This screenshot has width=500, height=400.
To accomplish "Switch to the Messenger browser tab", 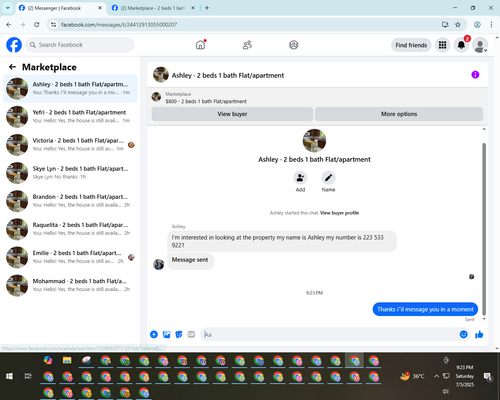I will coord(60,8).
